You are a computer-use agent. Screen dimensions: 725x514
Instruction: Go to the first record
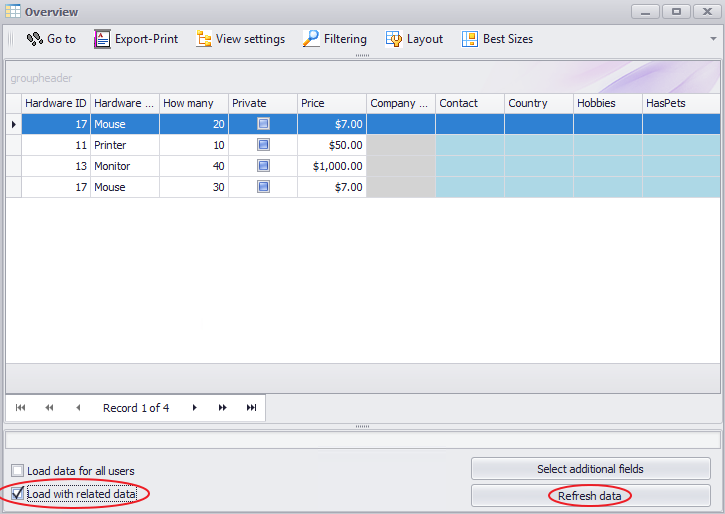coord(21,408)
